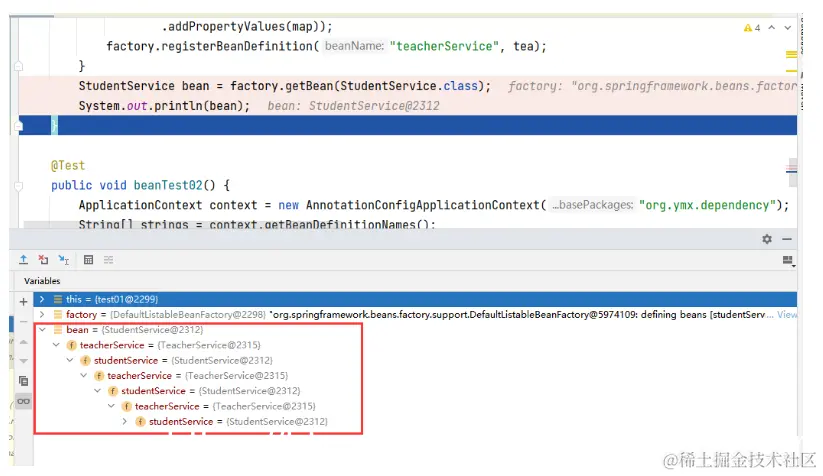Click the variable icon beside 'this'
Image resolution: width=823 pixels, height=476 pixels.
click(x=58, y=299)
